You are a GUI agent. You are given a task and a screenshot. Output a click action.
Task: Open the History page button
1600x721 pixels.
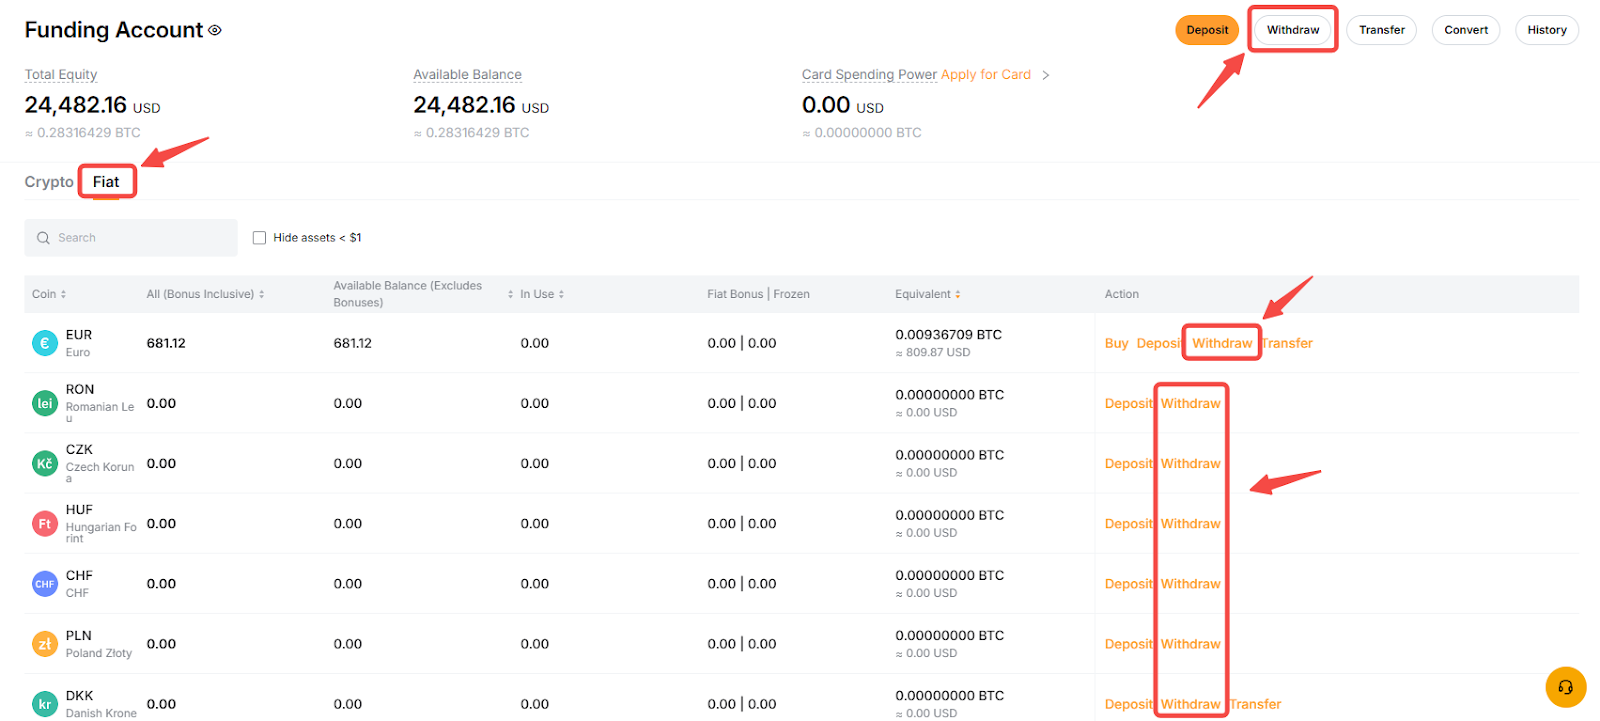tap(1546, 30)
